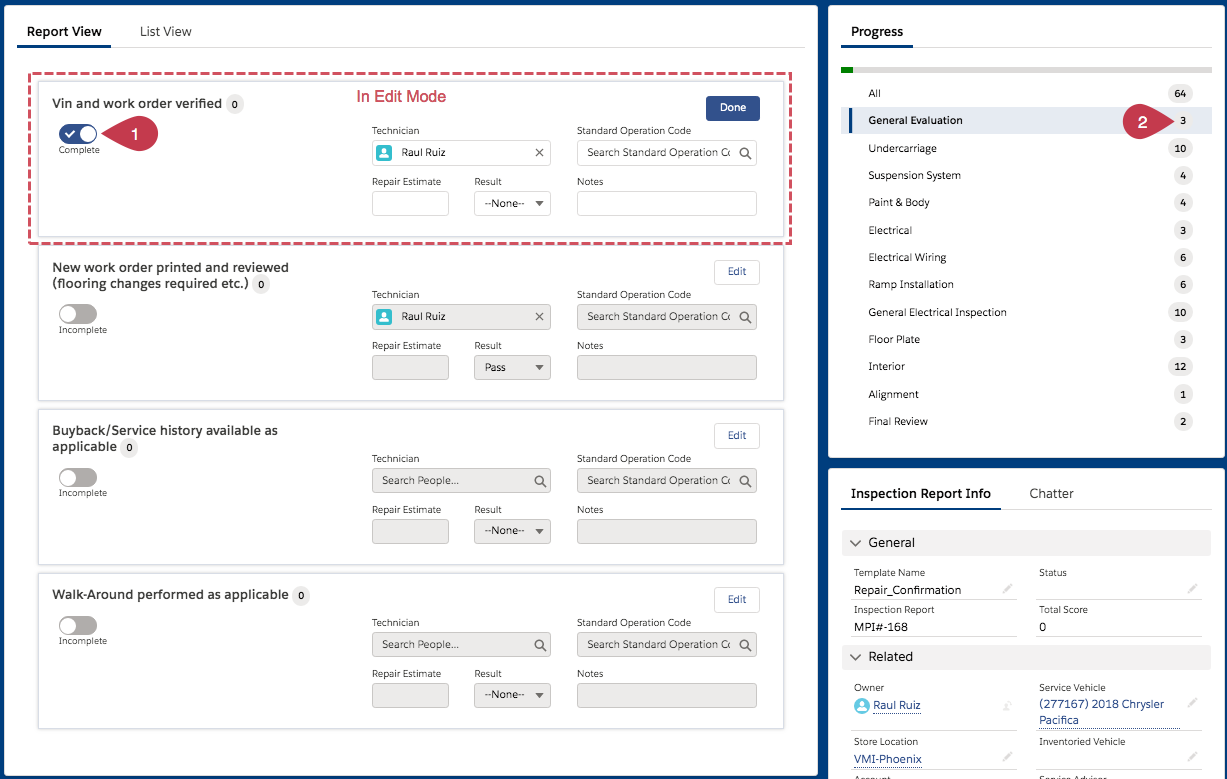Click Edit for New work order printed row
This screenshot has height=779, width=1227.
coord(737,272)
